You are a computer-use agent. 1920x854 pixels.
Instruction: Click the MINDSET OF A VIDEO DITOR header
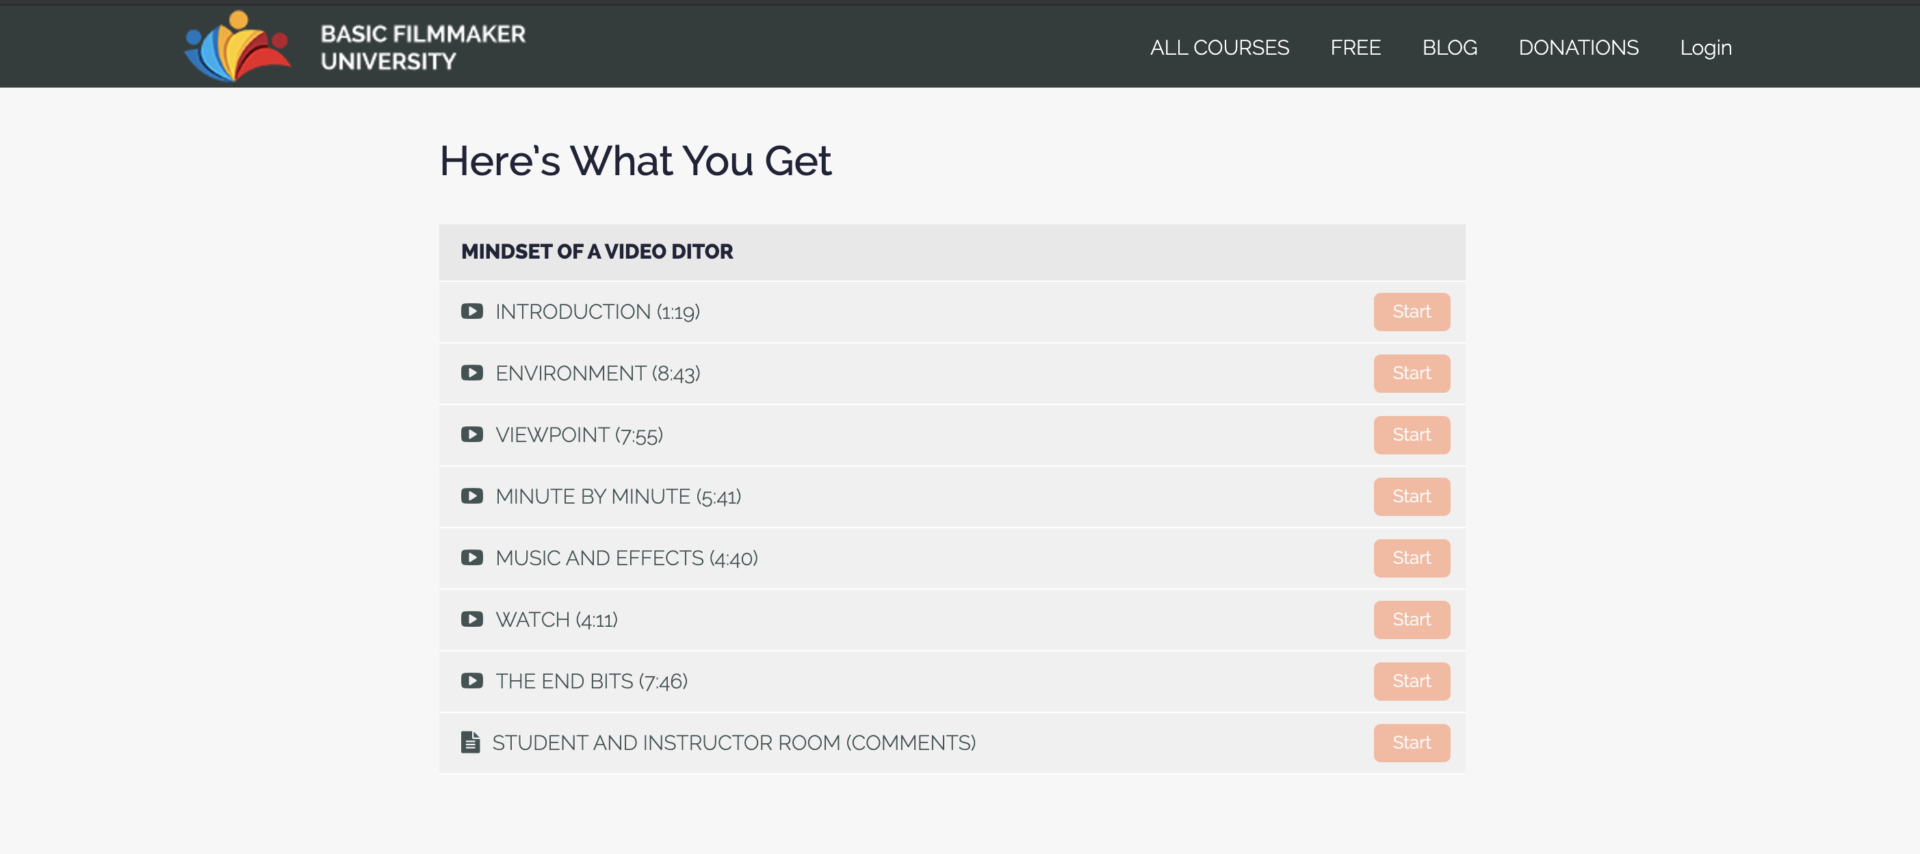click(596, 252)
